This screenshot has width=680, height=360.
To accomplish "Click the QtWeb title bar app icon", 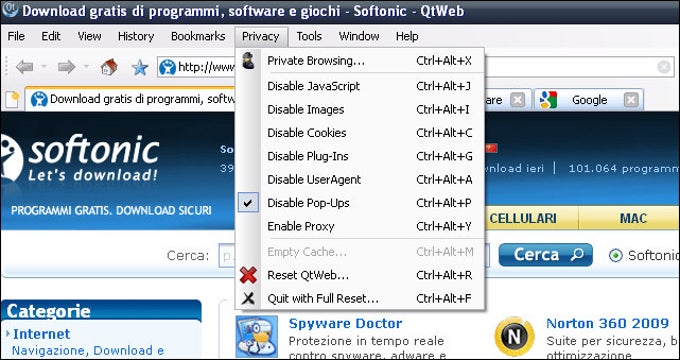I will (x=10, y=10).
